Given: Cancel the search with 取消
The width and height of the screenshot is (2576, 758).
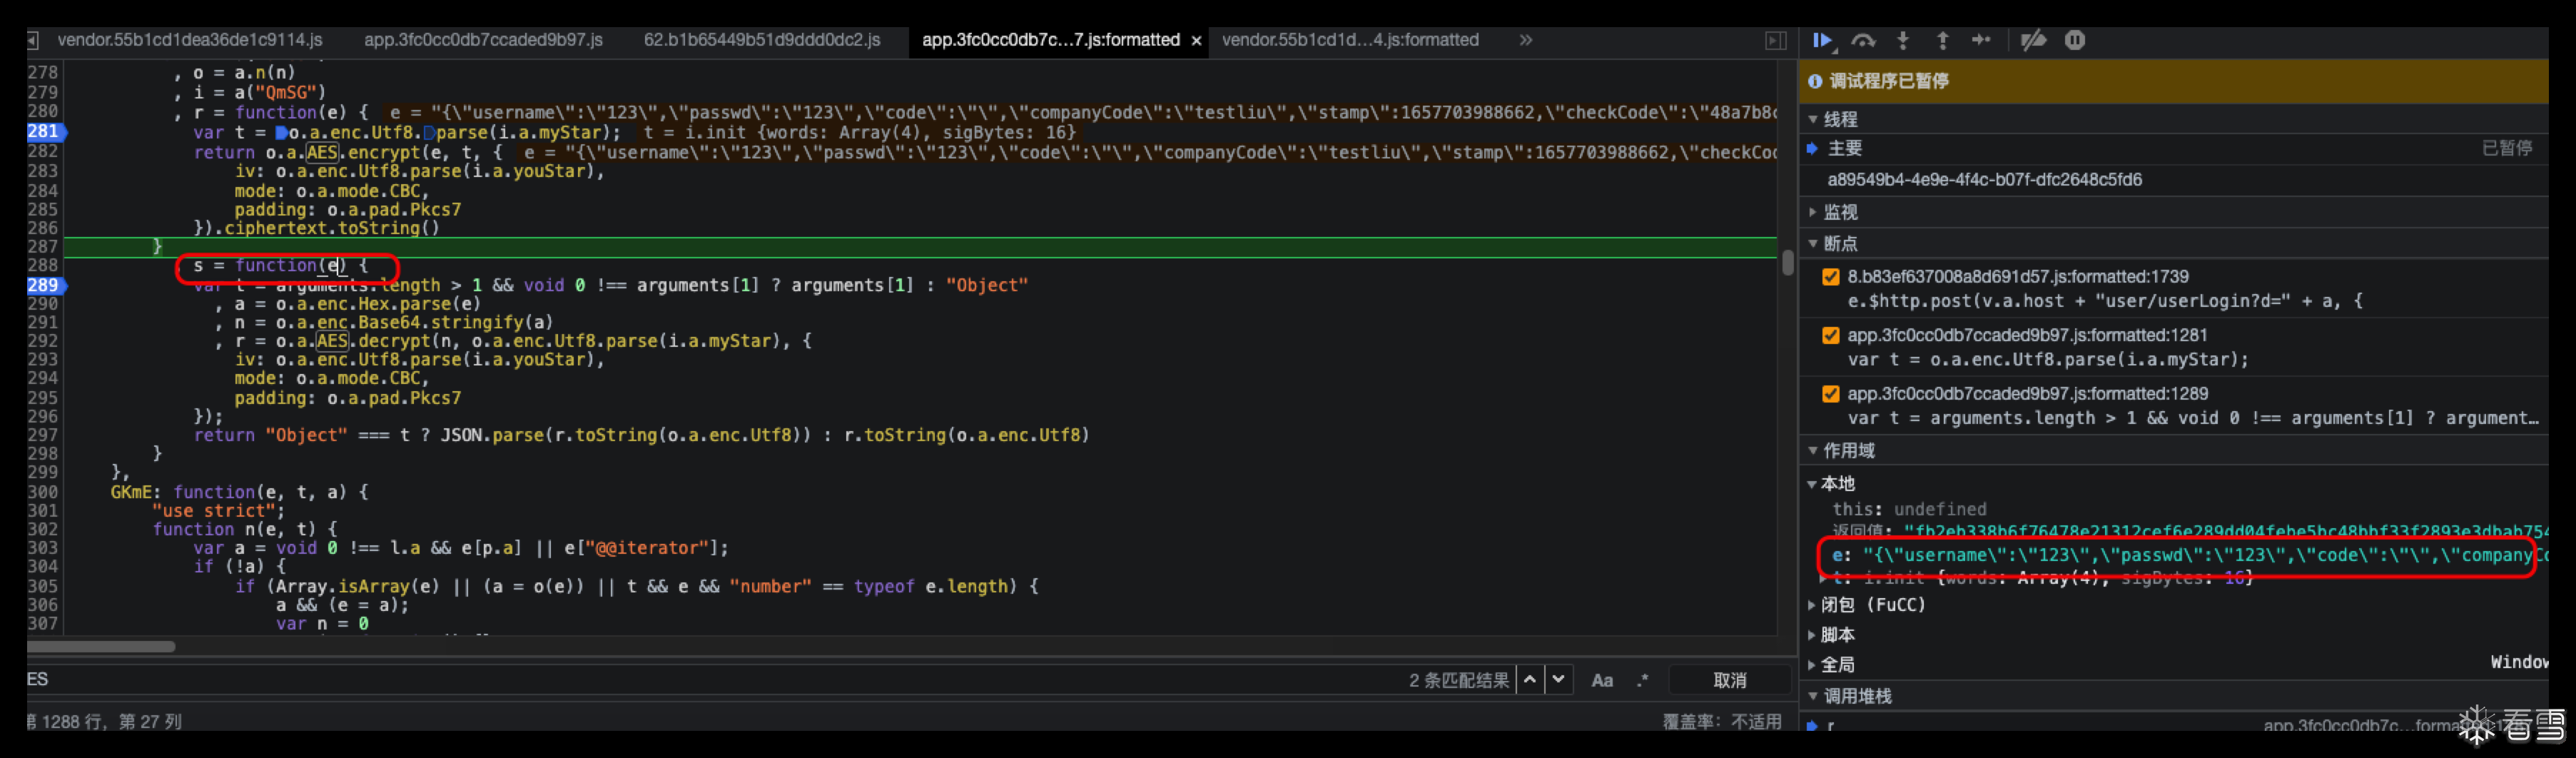Looking at the screenshot, I should click(x=1730, y=680).
